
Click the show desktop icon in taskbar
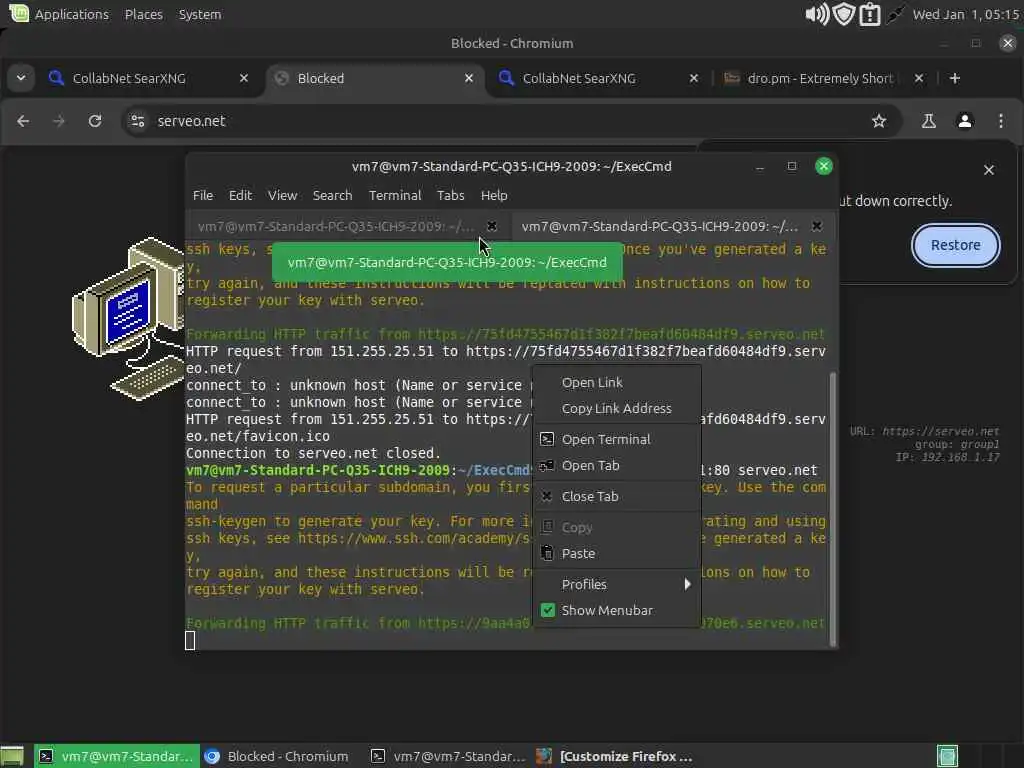coord(12,756)
